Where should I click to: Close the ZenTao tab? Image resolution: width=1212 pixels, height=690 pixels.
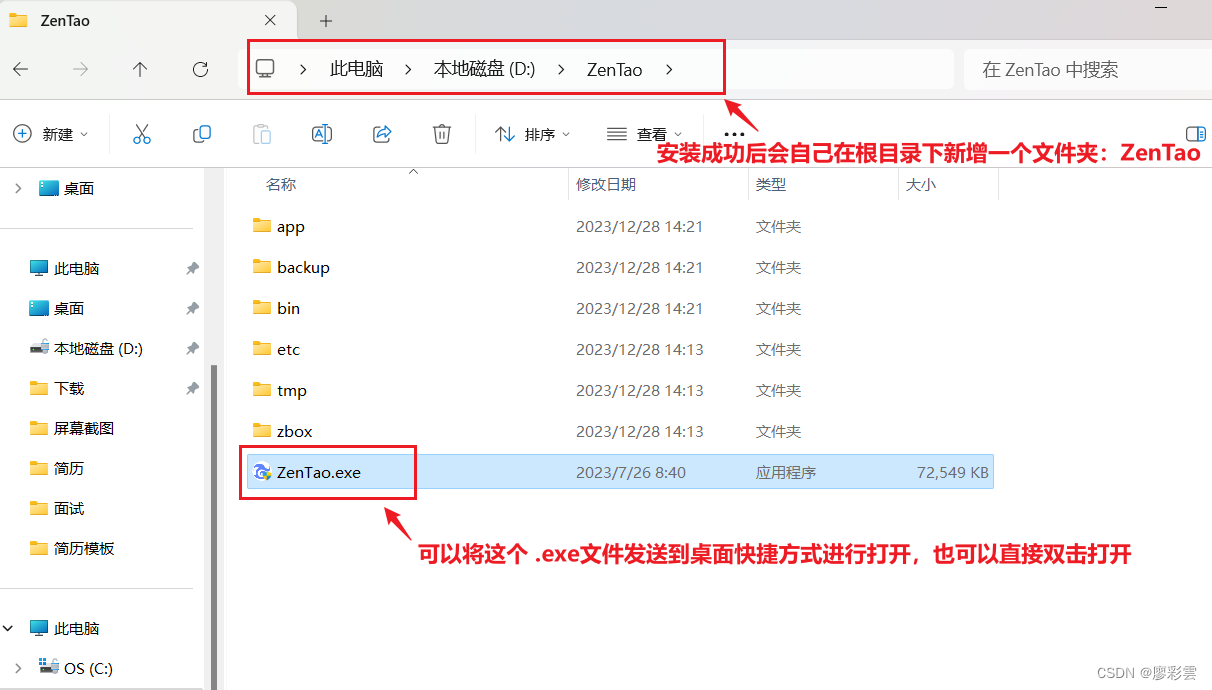[270, 20]
